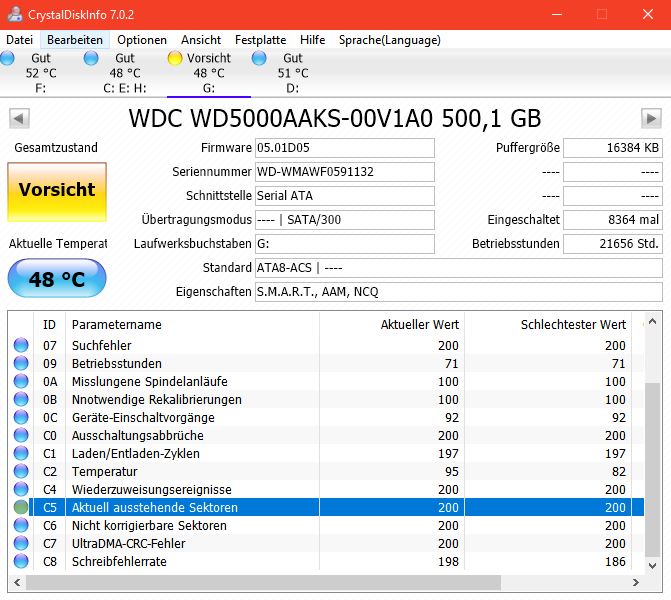The image size is (671, 600).
Task: Click the horizontal scrollbar right arrow
Action: click(x=636, y=582)
